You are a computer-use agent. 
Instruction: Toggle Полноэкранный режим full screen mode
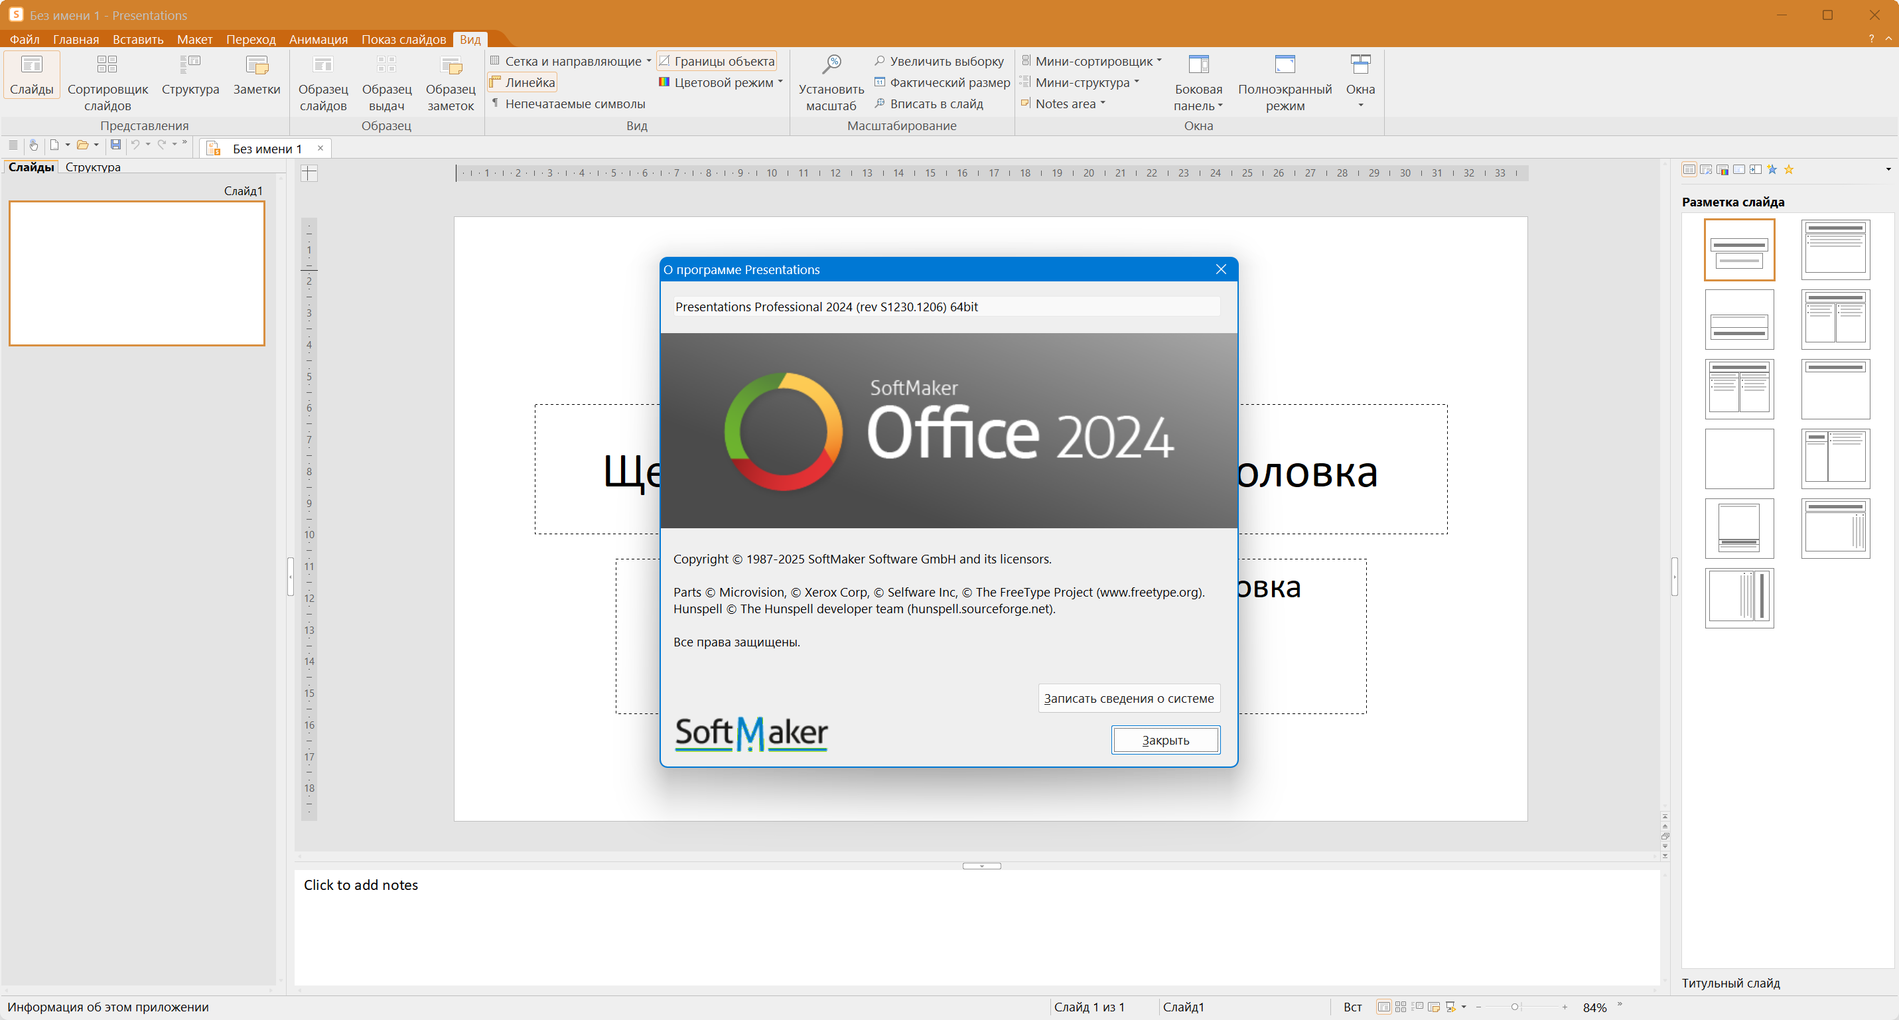1285,83
